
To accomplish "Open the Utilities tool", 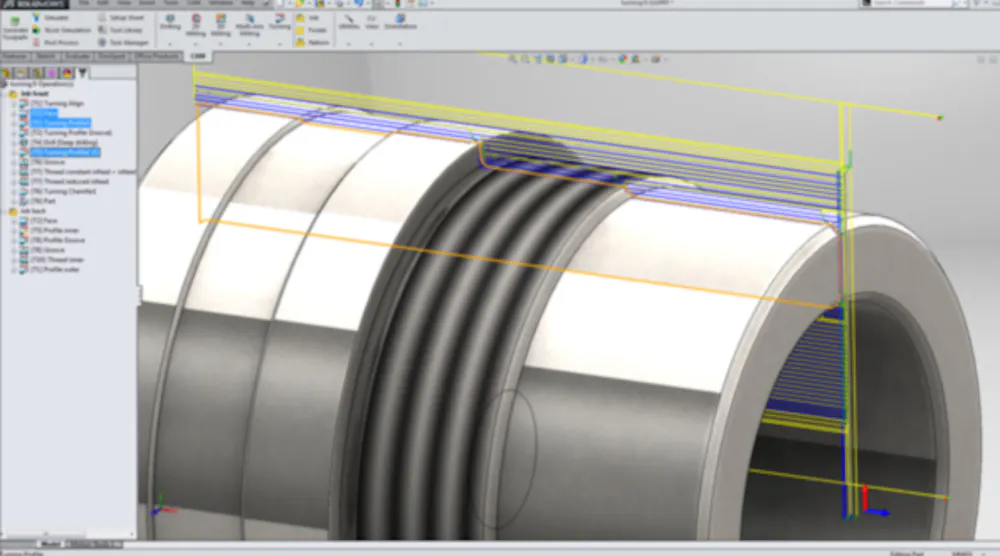I will (349, 22).
